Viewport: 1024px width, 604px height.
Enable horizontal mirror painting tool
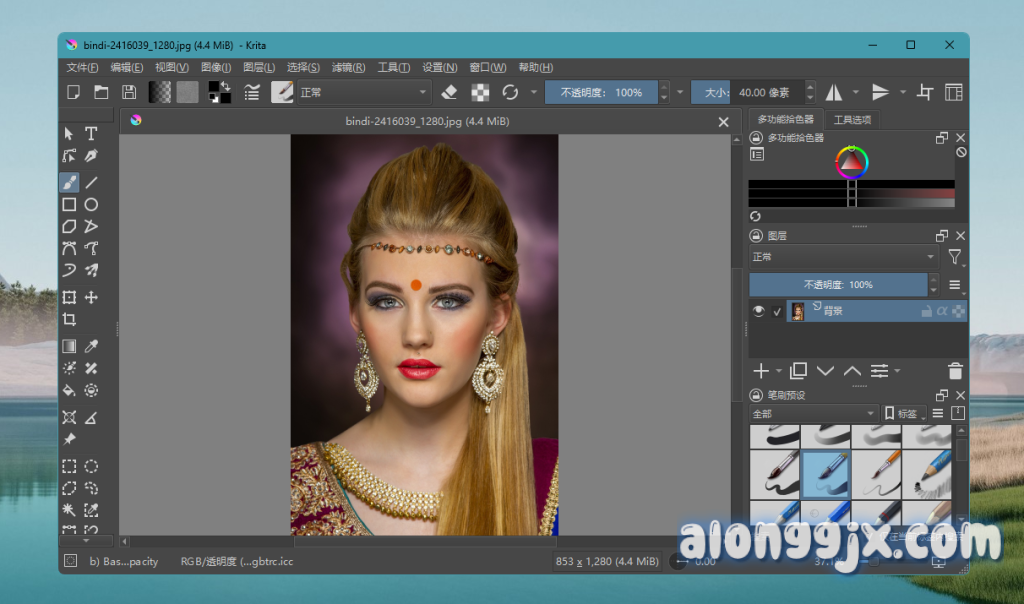833,92
